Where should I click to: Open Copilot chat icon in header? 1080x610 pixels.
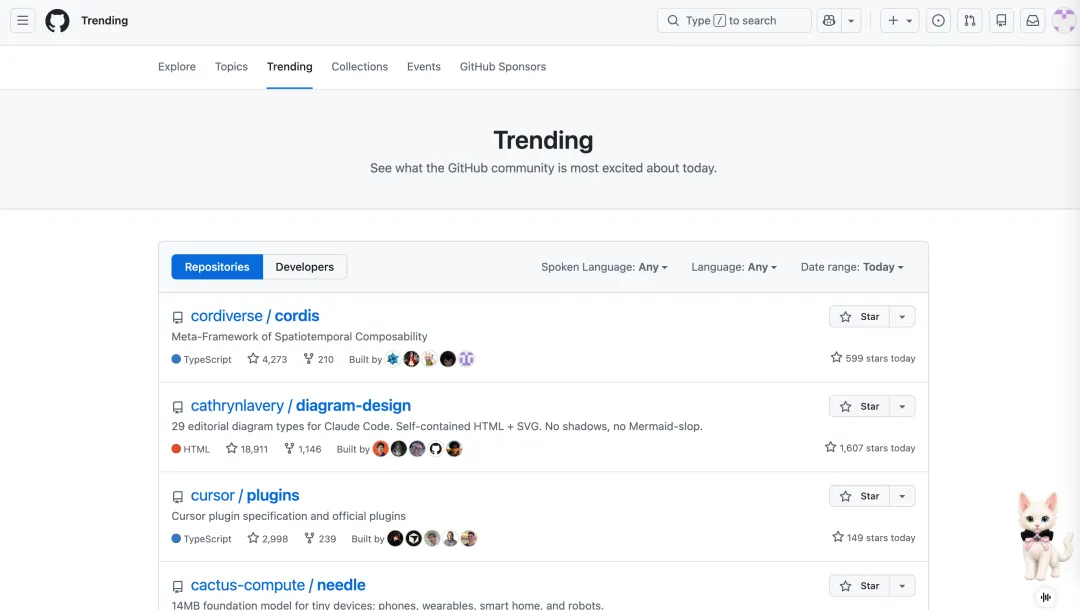829,21
